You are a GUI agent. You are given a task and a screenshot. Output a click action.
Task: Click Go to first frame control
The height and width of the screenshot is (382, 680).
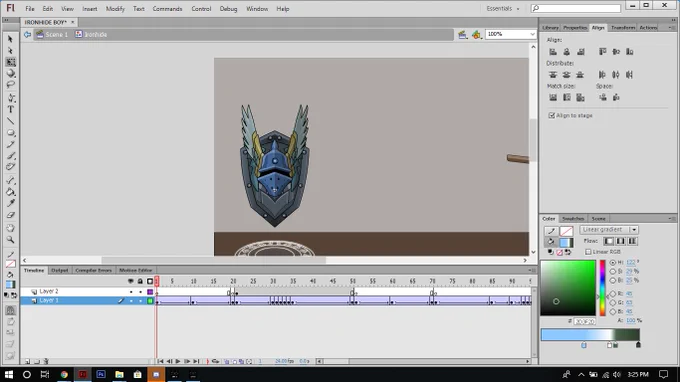click(160, 361)
